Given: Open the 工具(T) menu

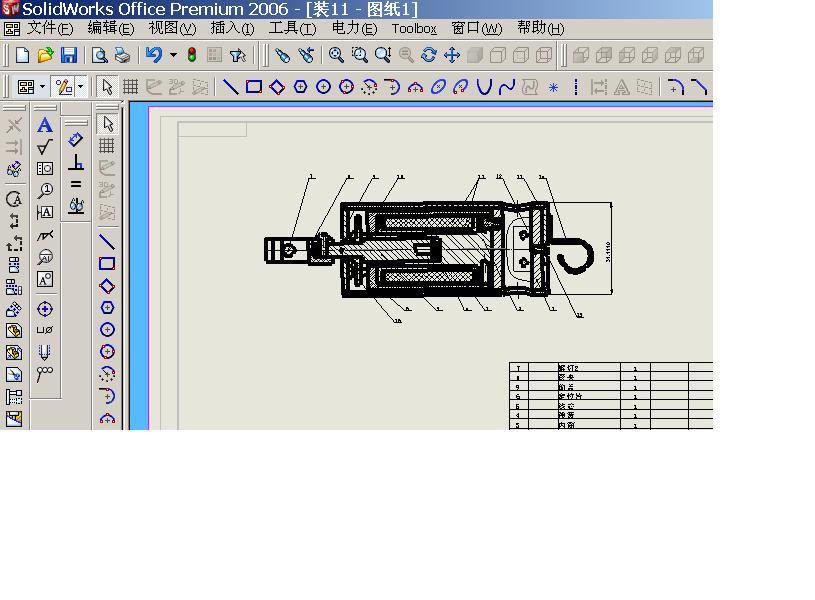Looking at the screenshot, I should [291, 29].
